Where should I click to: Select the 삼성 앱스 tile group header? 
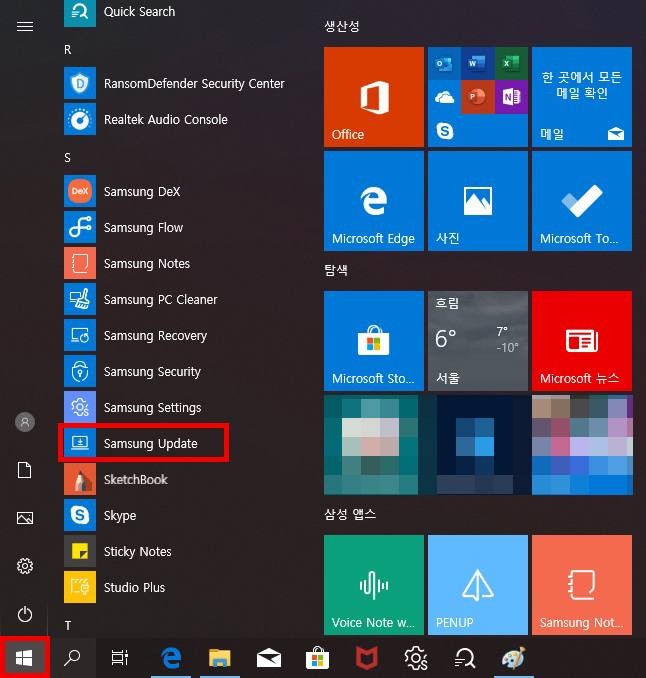coord(350,514)
